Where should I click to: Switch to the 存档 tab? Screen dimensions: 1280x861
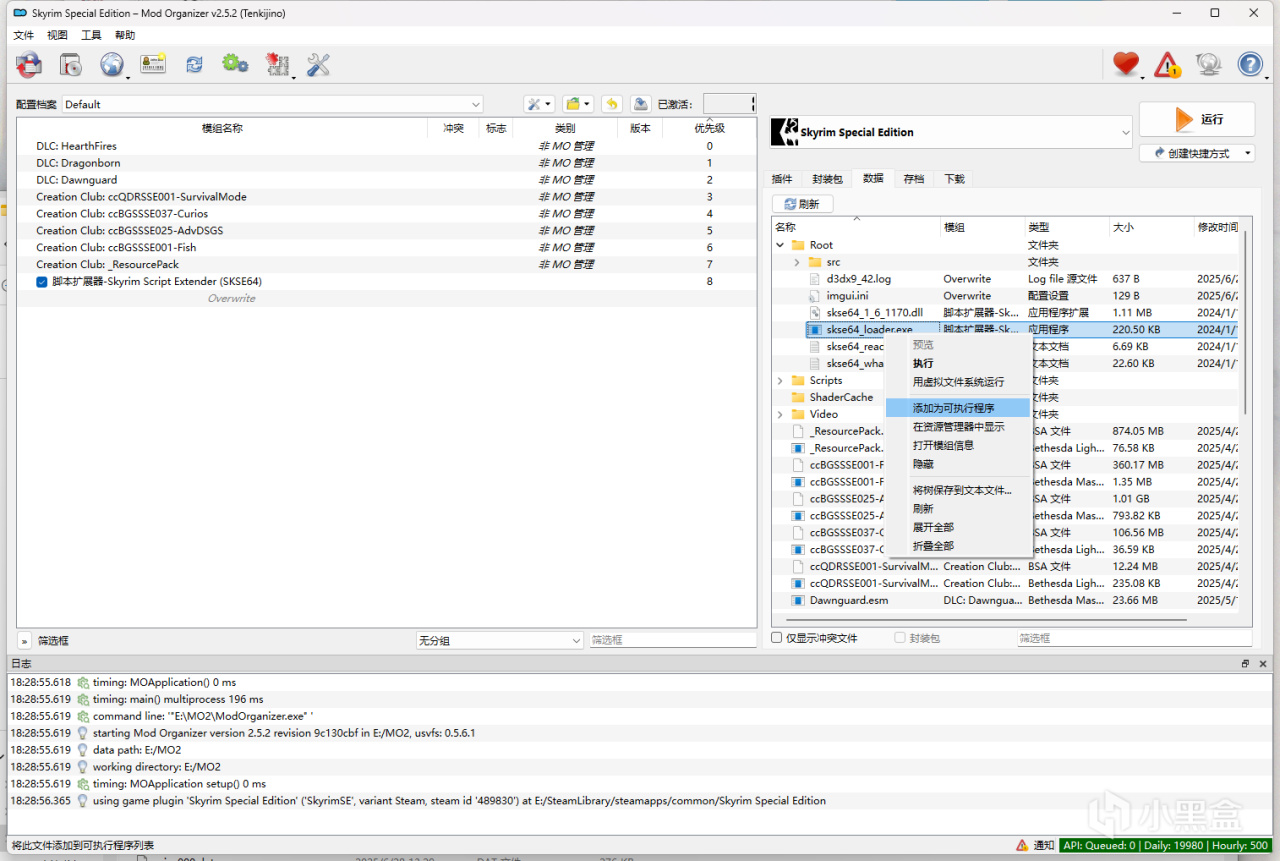(x=914, y=179)
